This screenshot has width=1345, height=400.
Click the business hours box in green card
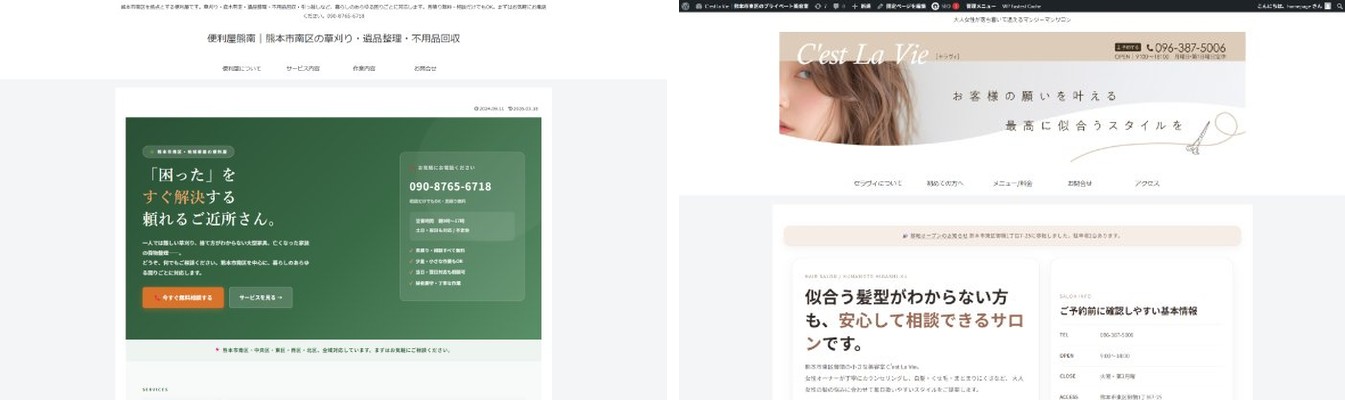click(462, 225)
